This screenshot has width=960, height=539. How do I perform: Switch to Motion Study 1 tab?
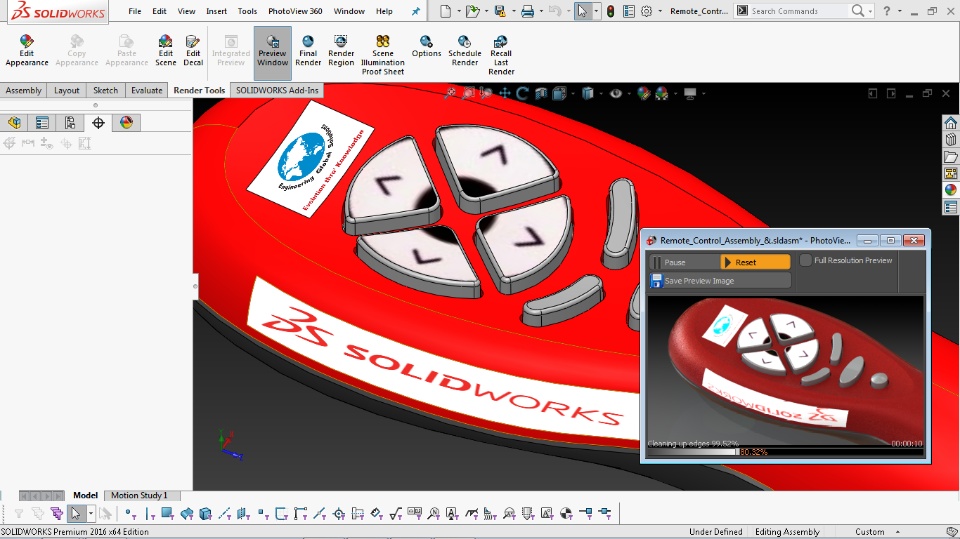(139, 495)
